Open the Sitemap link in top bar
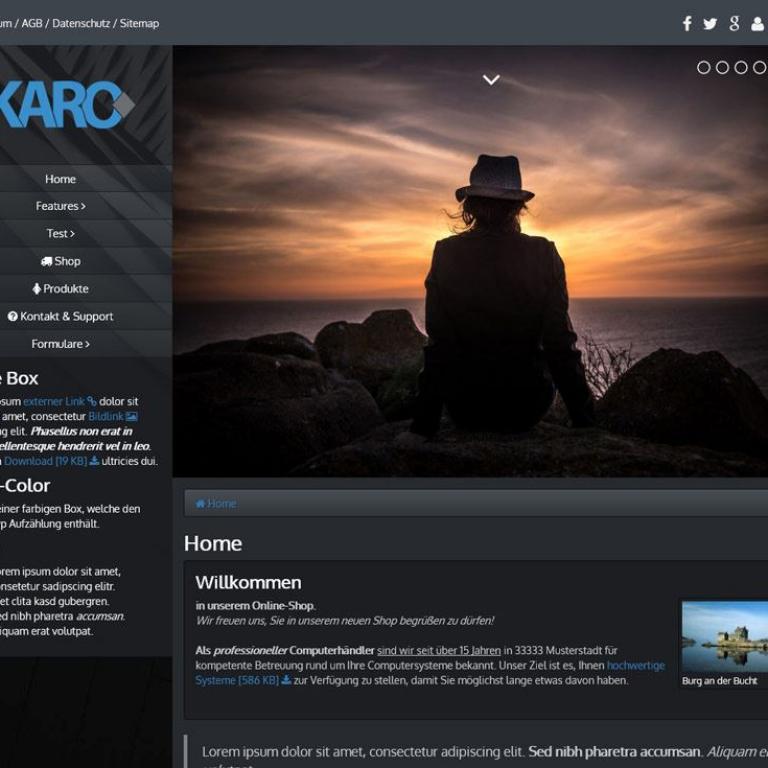Image resolution: width=768 pixels, height=768 pixels. (139, 23)
